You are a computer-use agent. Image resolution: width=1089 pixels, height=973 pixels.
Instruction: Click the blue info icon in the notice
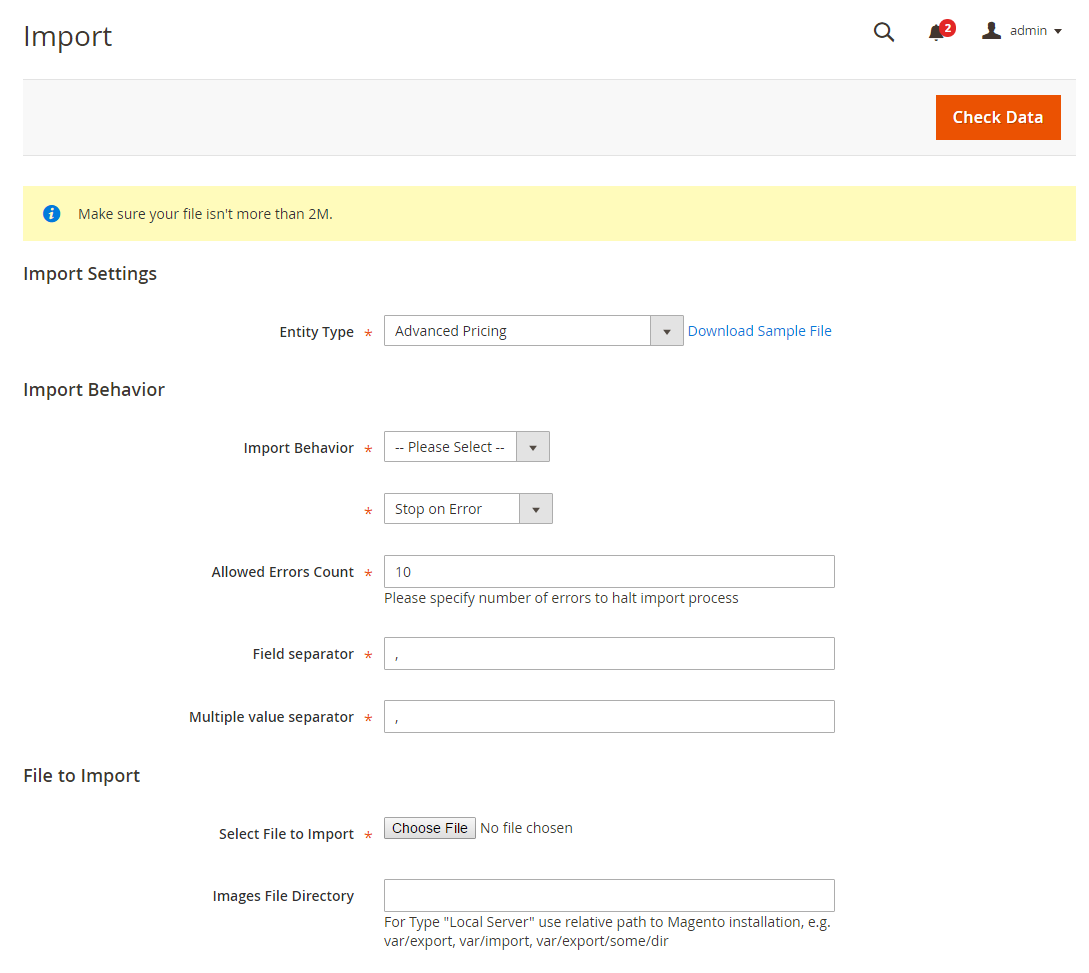click(52, 214)
